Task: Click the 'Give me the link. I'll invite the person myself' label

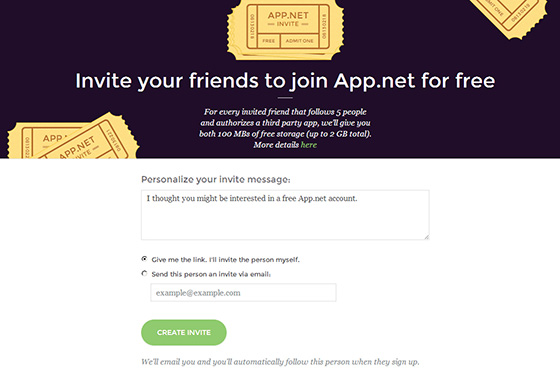Action: pyautogui.click(x=225, y=260)
